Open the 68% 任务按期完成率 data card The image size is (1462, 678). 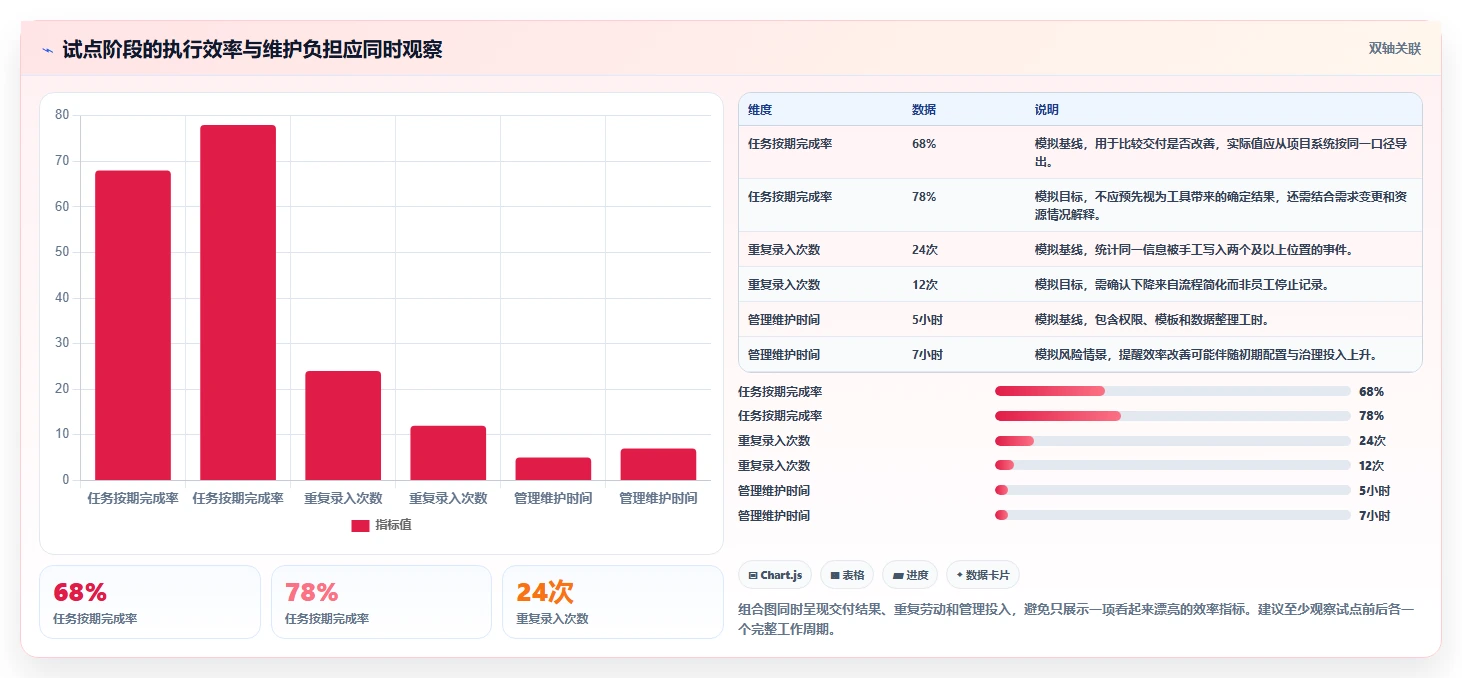[x=150, y=602]
